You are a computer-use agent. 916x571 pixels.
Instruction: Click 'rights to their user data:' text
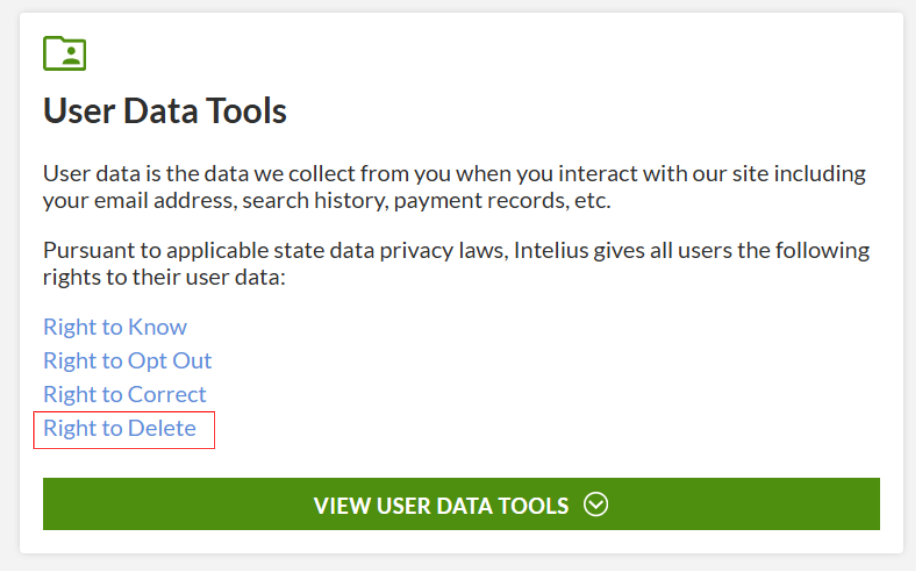point(164,278)
